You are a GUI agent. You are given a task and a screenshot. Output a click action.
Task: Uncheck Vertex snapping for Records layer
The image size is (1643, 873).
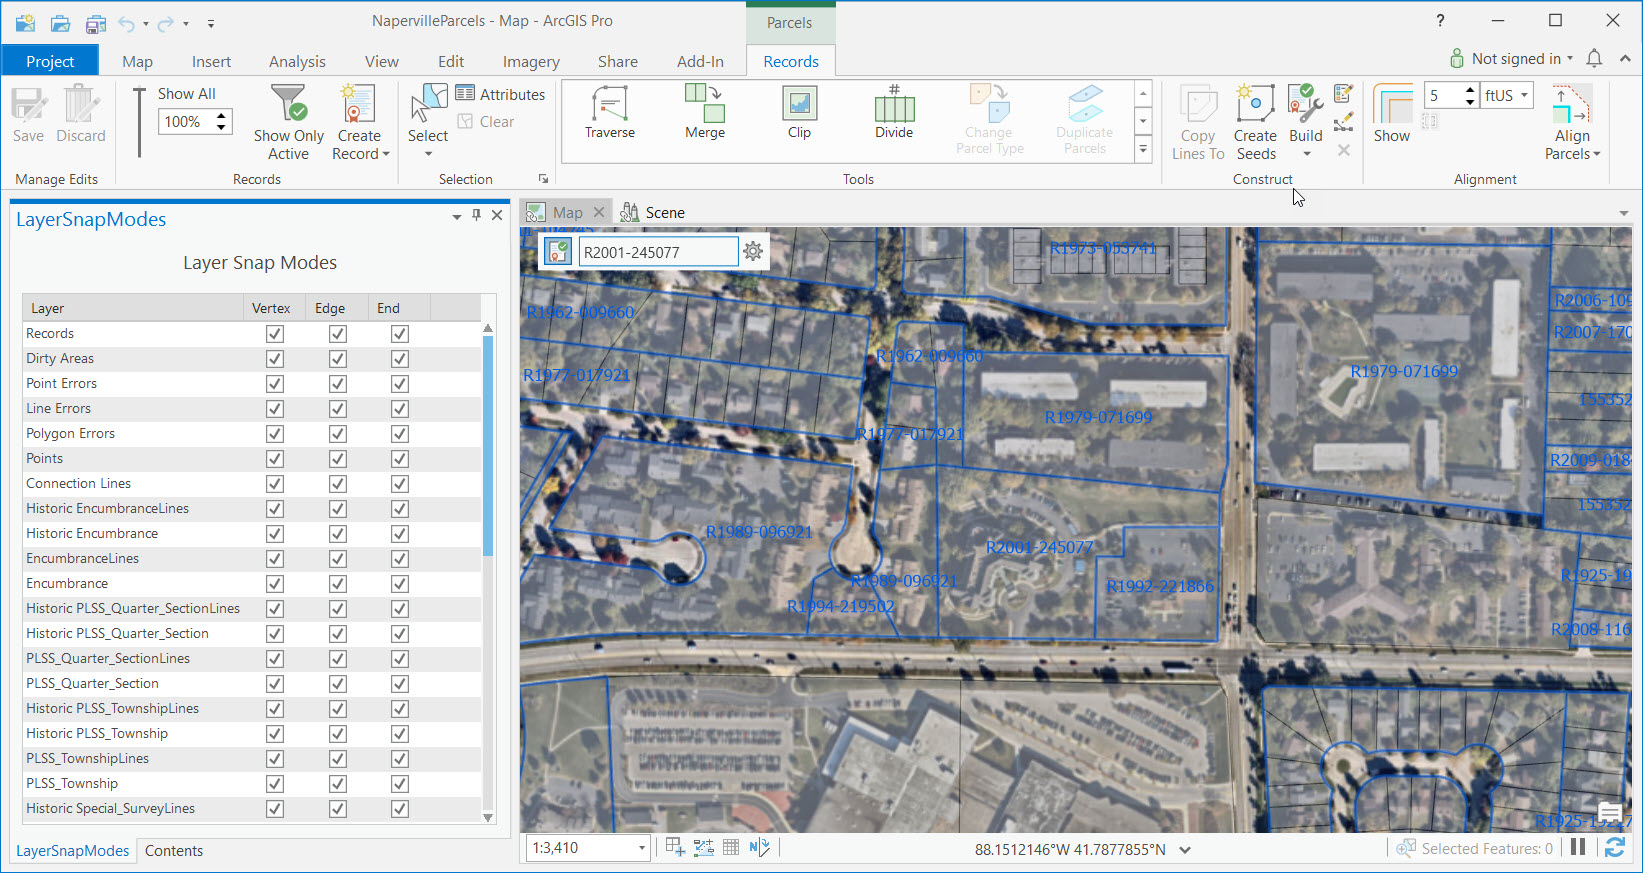coord(275,334)
